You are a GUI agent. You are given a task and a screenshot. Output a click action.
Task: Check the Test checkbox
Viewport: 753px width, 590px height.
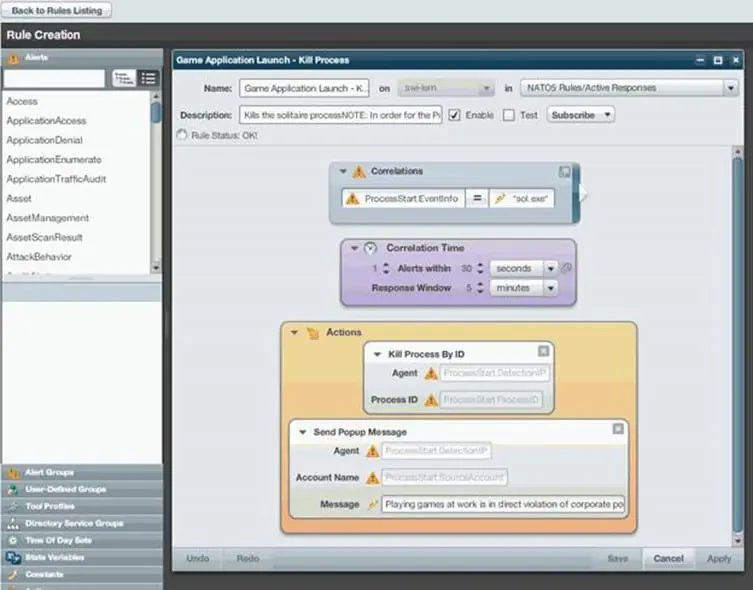(x=509, y=115)
